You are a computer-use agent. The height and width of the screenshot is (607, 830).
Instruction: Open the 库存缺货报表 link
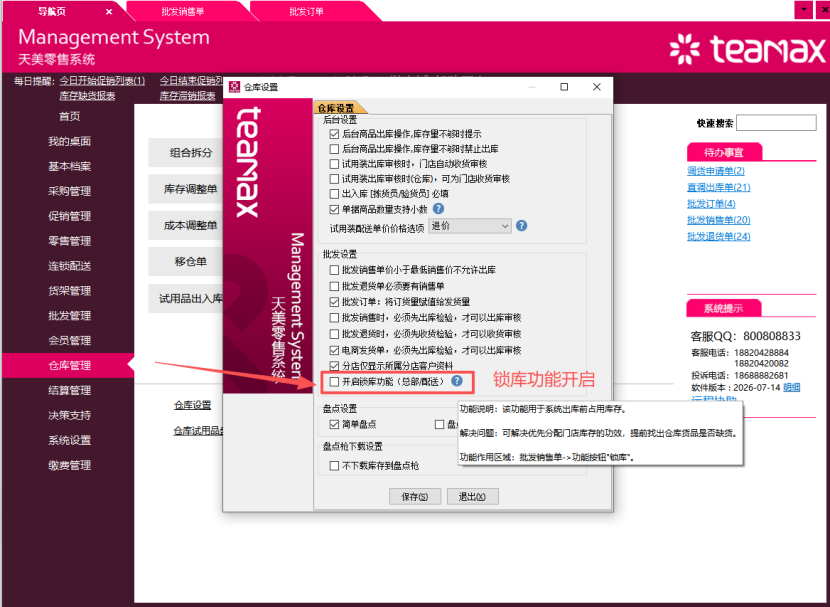(x=87, y=96)
